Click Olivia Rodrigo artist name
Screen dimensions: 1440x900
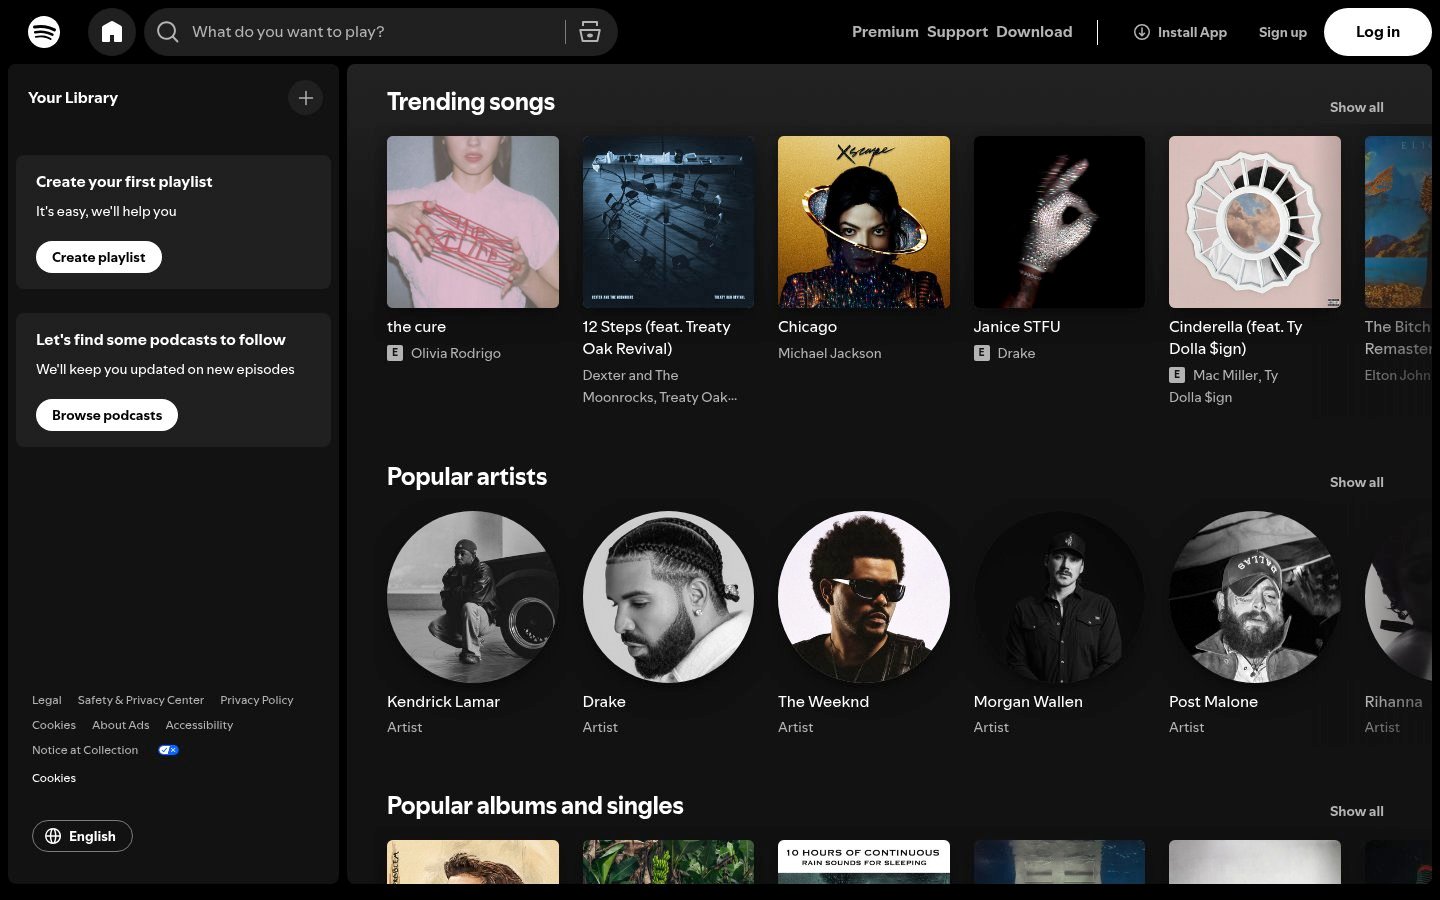click(456, 353)
